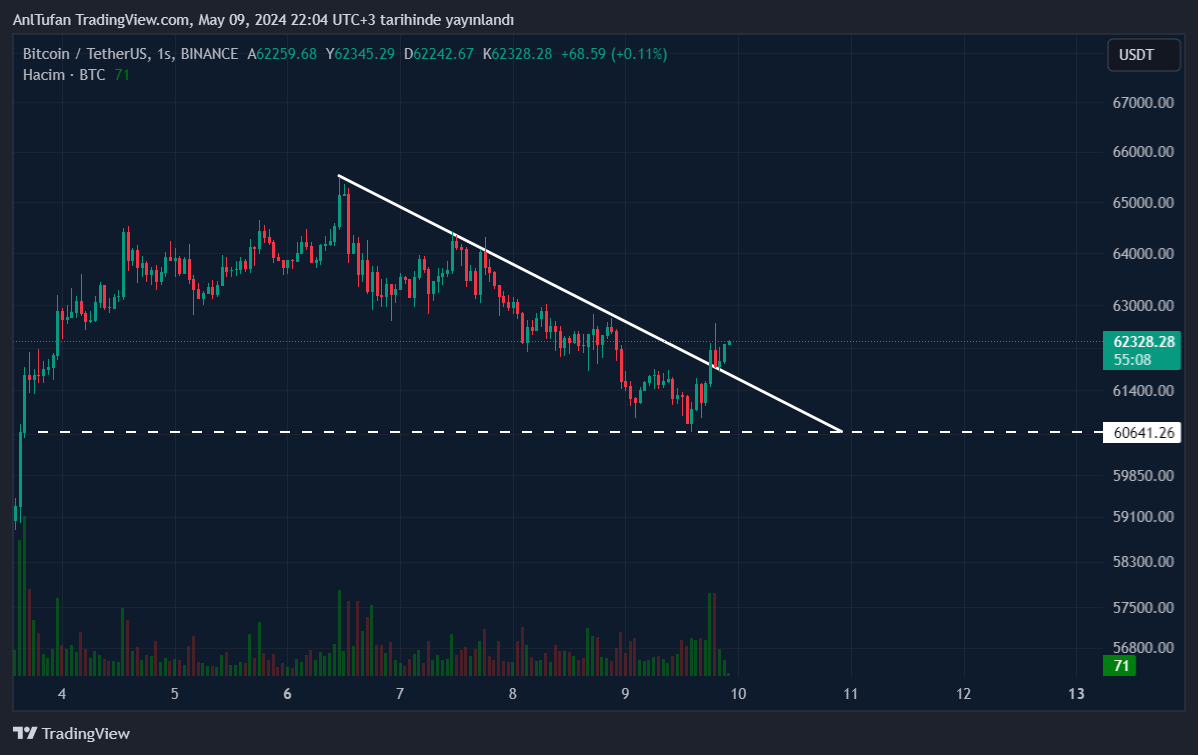The image size is (1198, 755).
Task: Click date 11 on the time axis
Action: [850, 694]
